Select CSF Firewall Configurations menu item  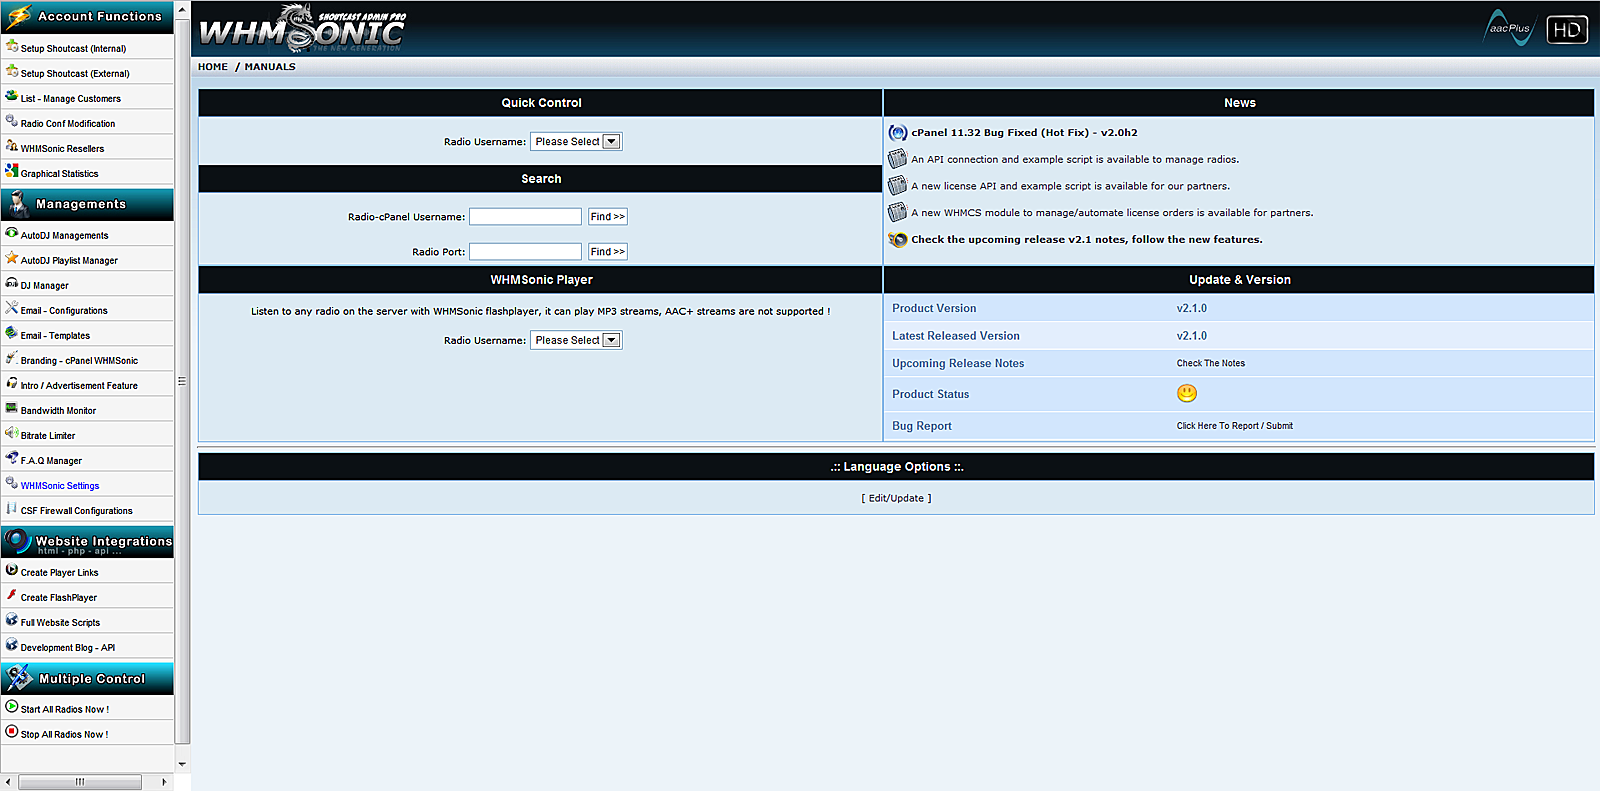tap(76, 511)
